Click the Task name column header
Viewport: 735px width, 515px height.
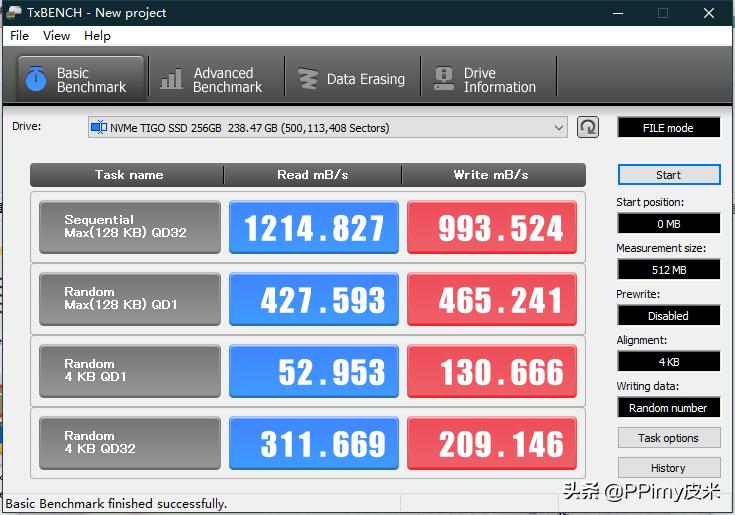point(127,175)
